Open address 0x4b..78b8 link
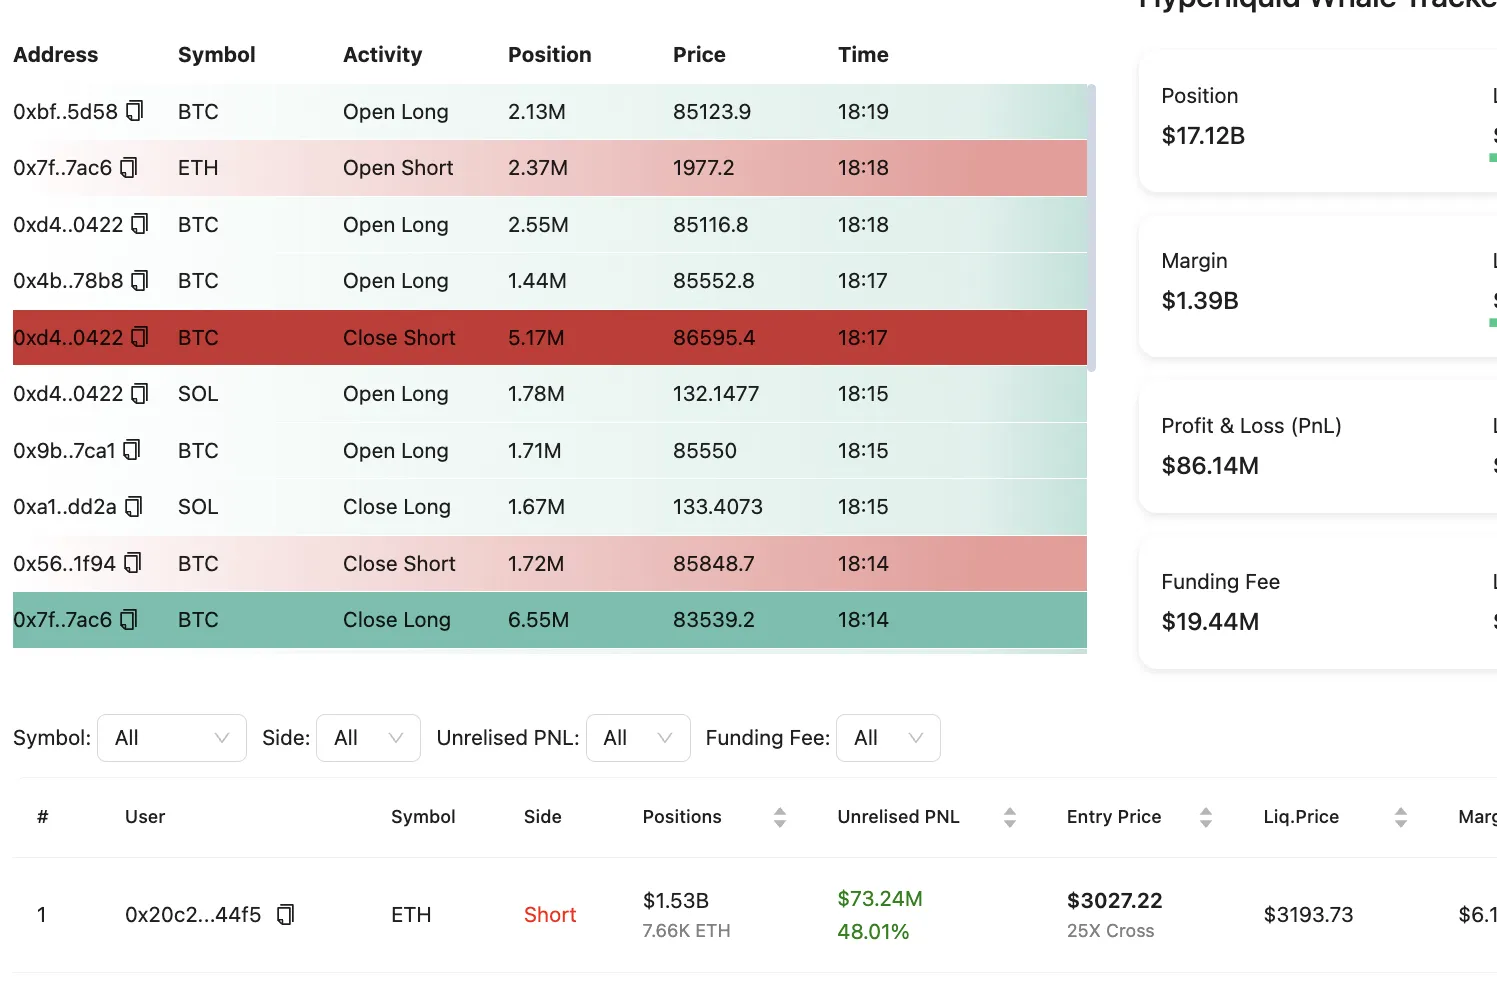This screenshot has width=1497, height=998. (68, 281)
